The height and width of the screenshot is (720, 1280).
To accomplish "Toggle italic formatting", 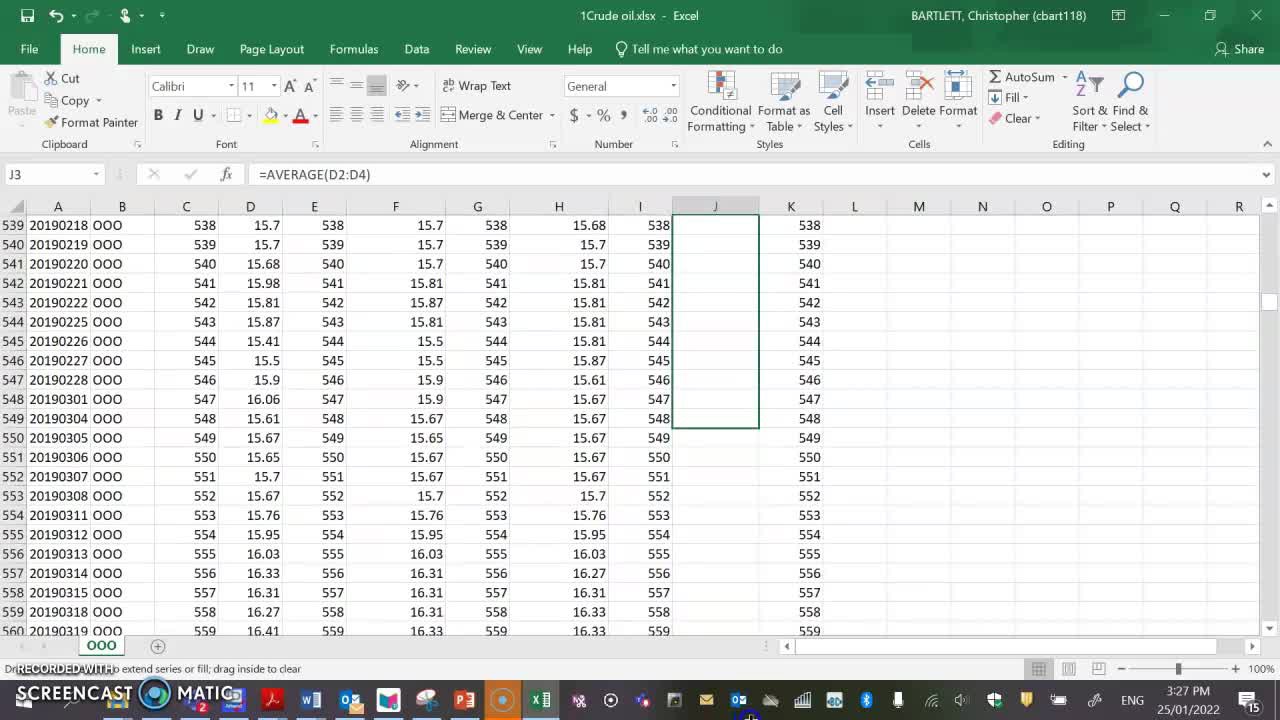I will coord(177,115).
